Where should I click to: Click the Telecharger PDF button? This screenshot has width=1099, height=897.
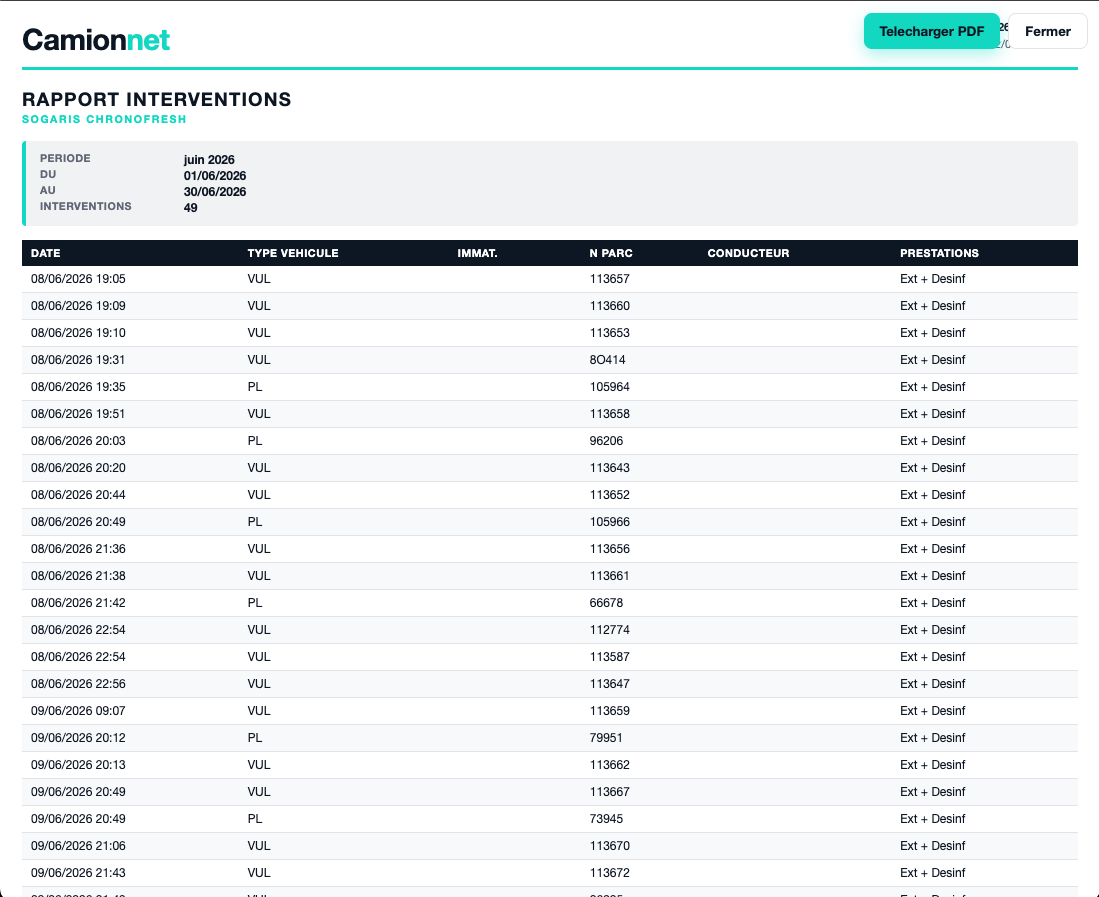coord(931,32)
